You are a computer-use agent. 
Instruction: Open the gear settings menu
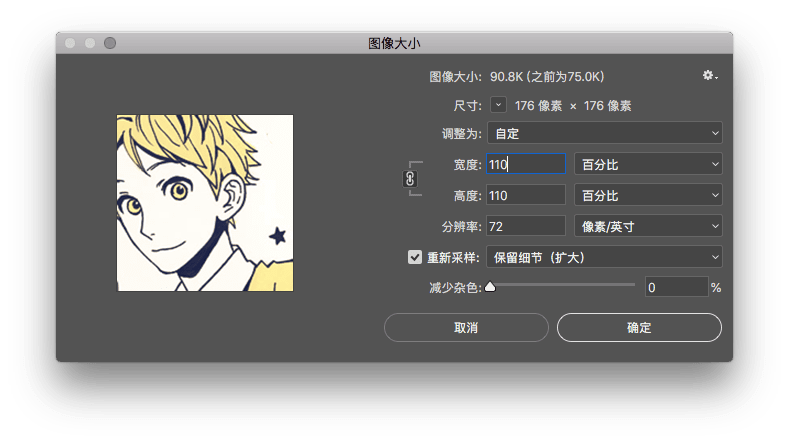click(710, 76)
